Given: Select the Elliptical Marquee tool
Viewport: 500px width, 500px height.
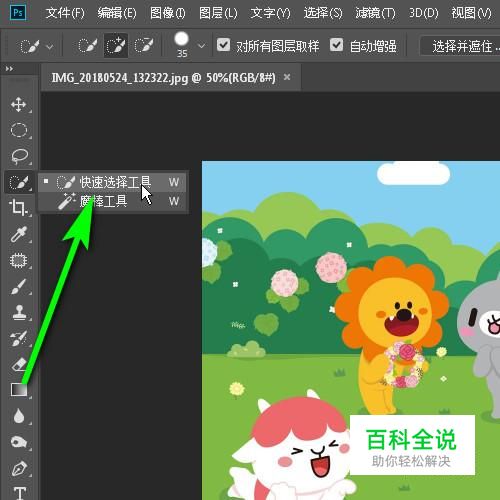Looking at the screenshot, I should click(x=19, y=130).
